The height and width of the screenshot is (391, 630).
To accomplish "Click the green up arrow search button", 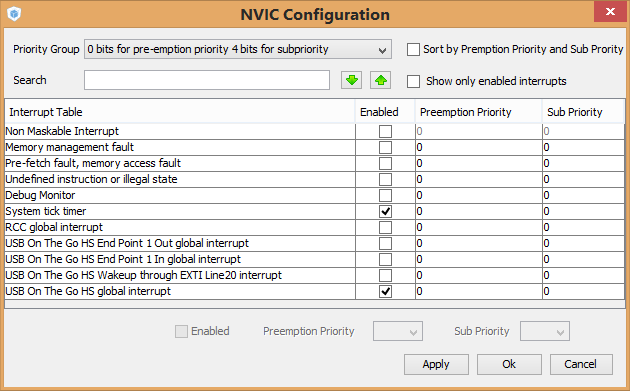I will (x=380, y=80).
